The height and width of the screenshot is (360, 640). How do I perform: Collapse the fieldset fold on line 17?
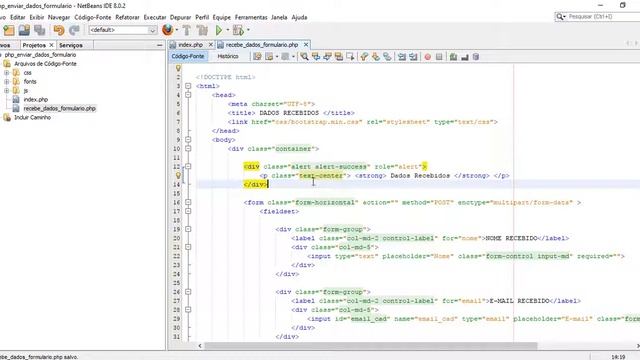188,211
